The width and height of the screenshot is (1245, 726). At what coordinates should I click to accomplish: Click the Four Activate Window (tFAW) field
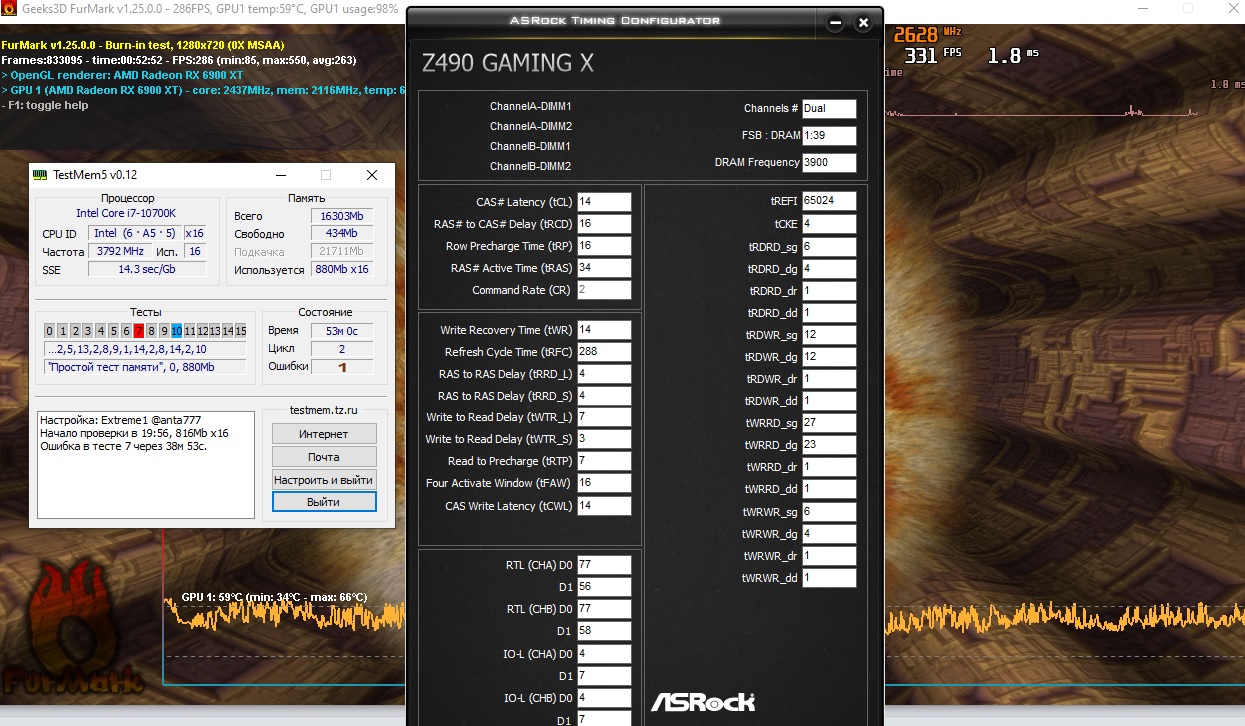click(604, 483)
